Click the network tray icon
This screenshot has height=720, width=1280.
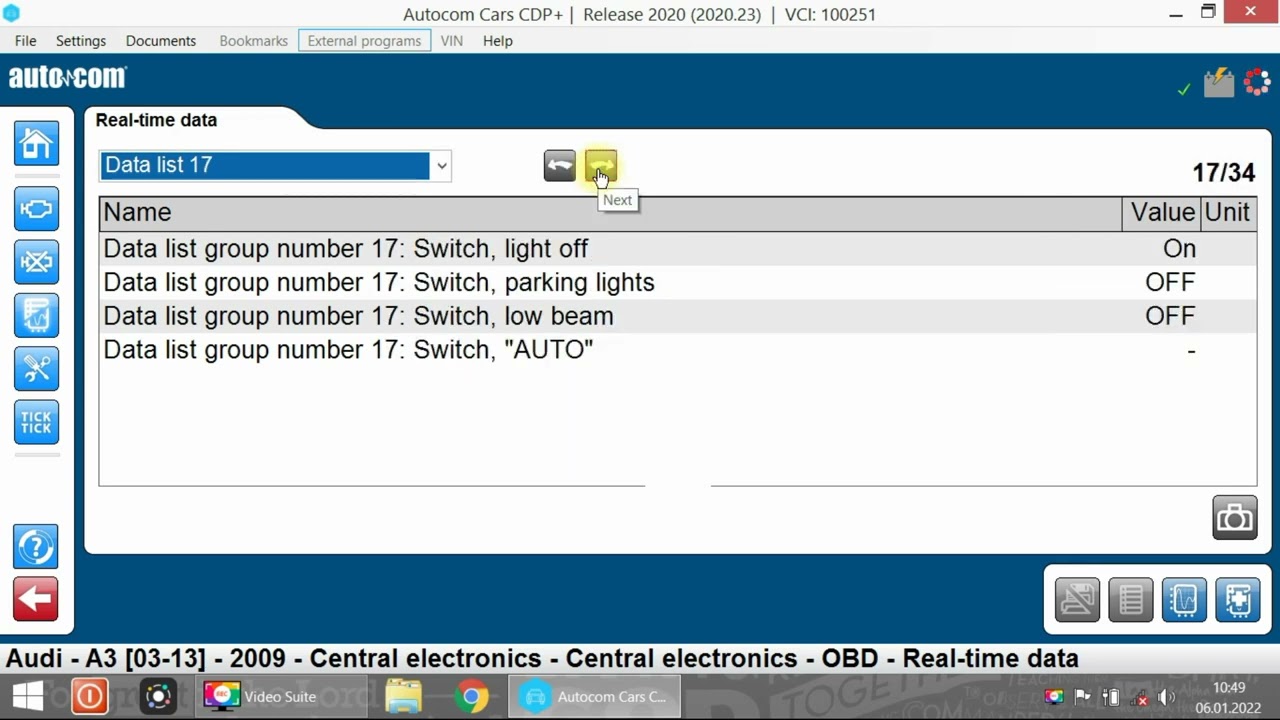pos(1139,697)
